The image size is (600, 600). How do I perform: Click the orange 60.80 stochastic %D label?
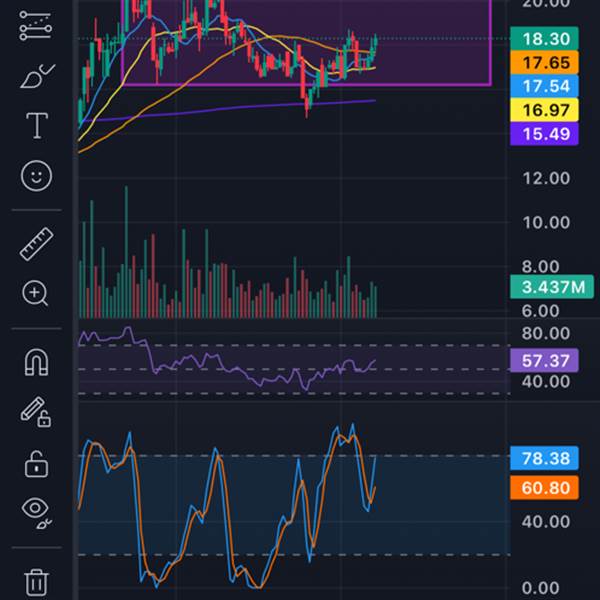(544, 488)
